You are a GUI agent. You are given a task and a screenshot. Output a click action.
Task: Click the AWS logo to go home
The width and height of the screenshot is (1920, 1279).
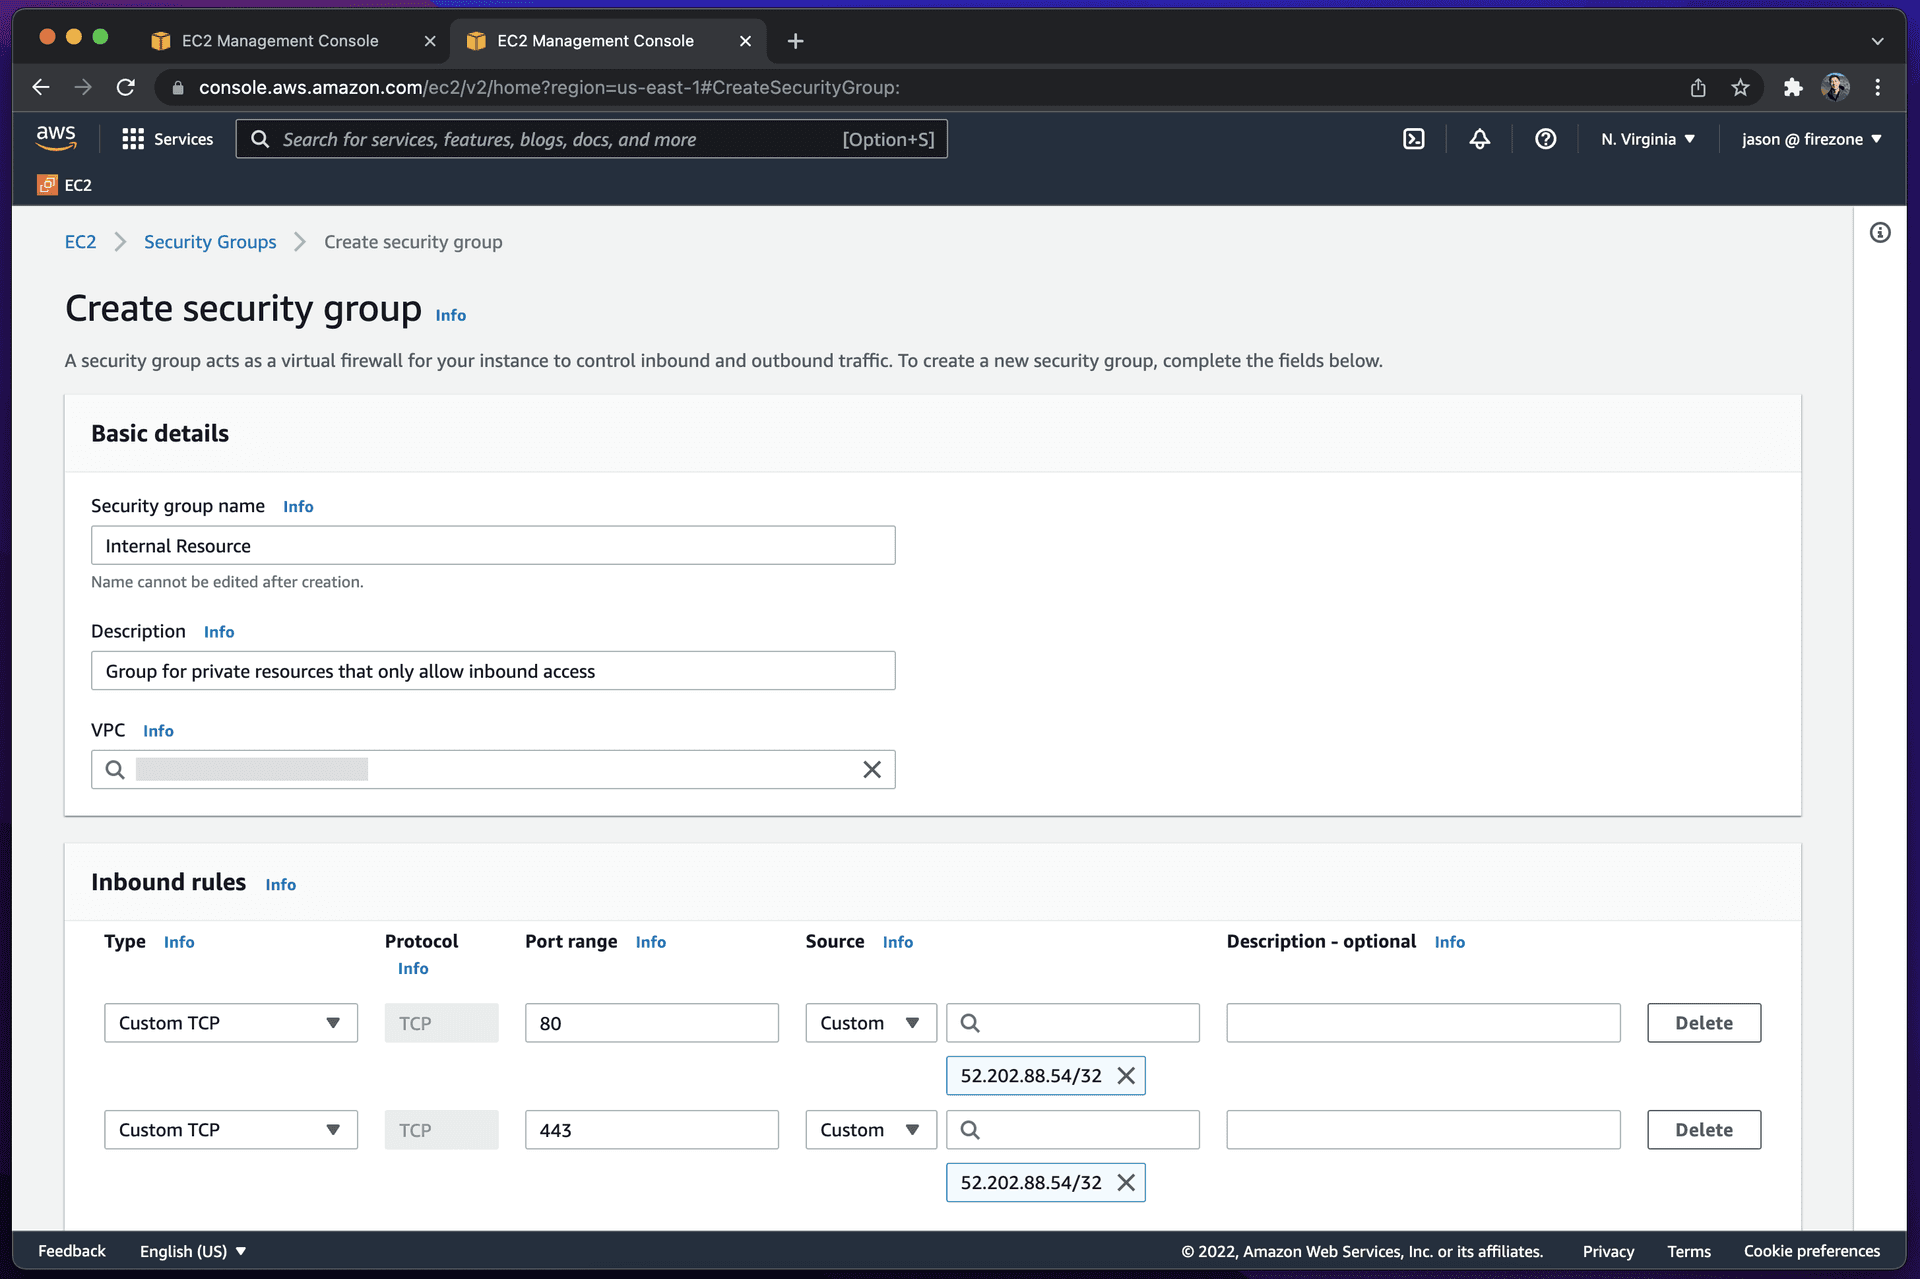click(x=56, y=137)
